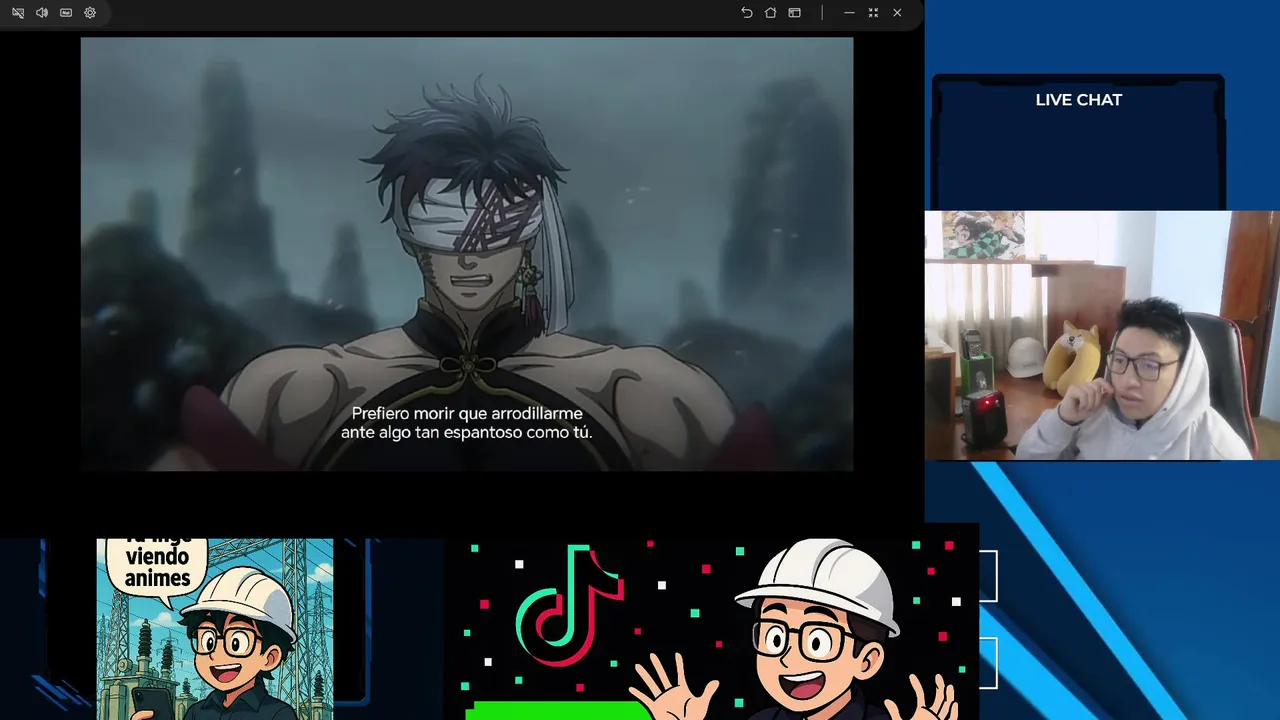
Task: Click the back arrow icon
Action: point(746,13)
